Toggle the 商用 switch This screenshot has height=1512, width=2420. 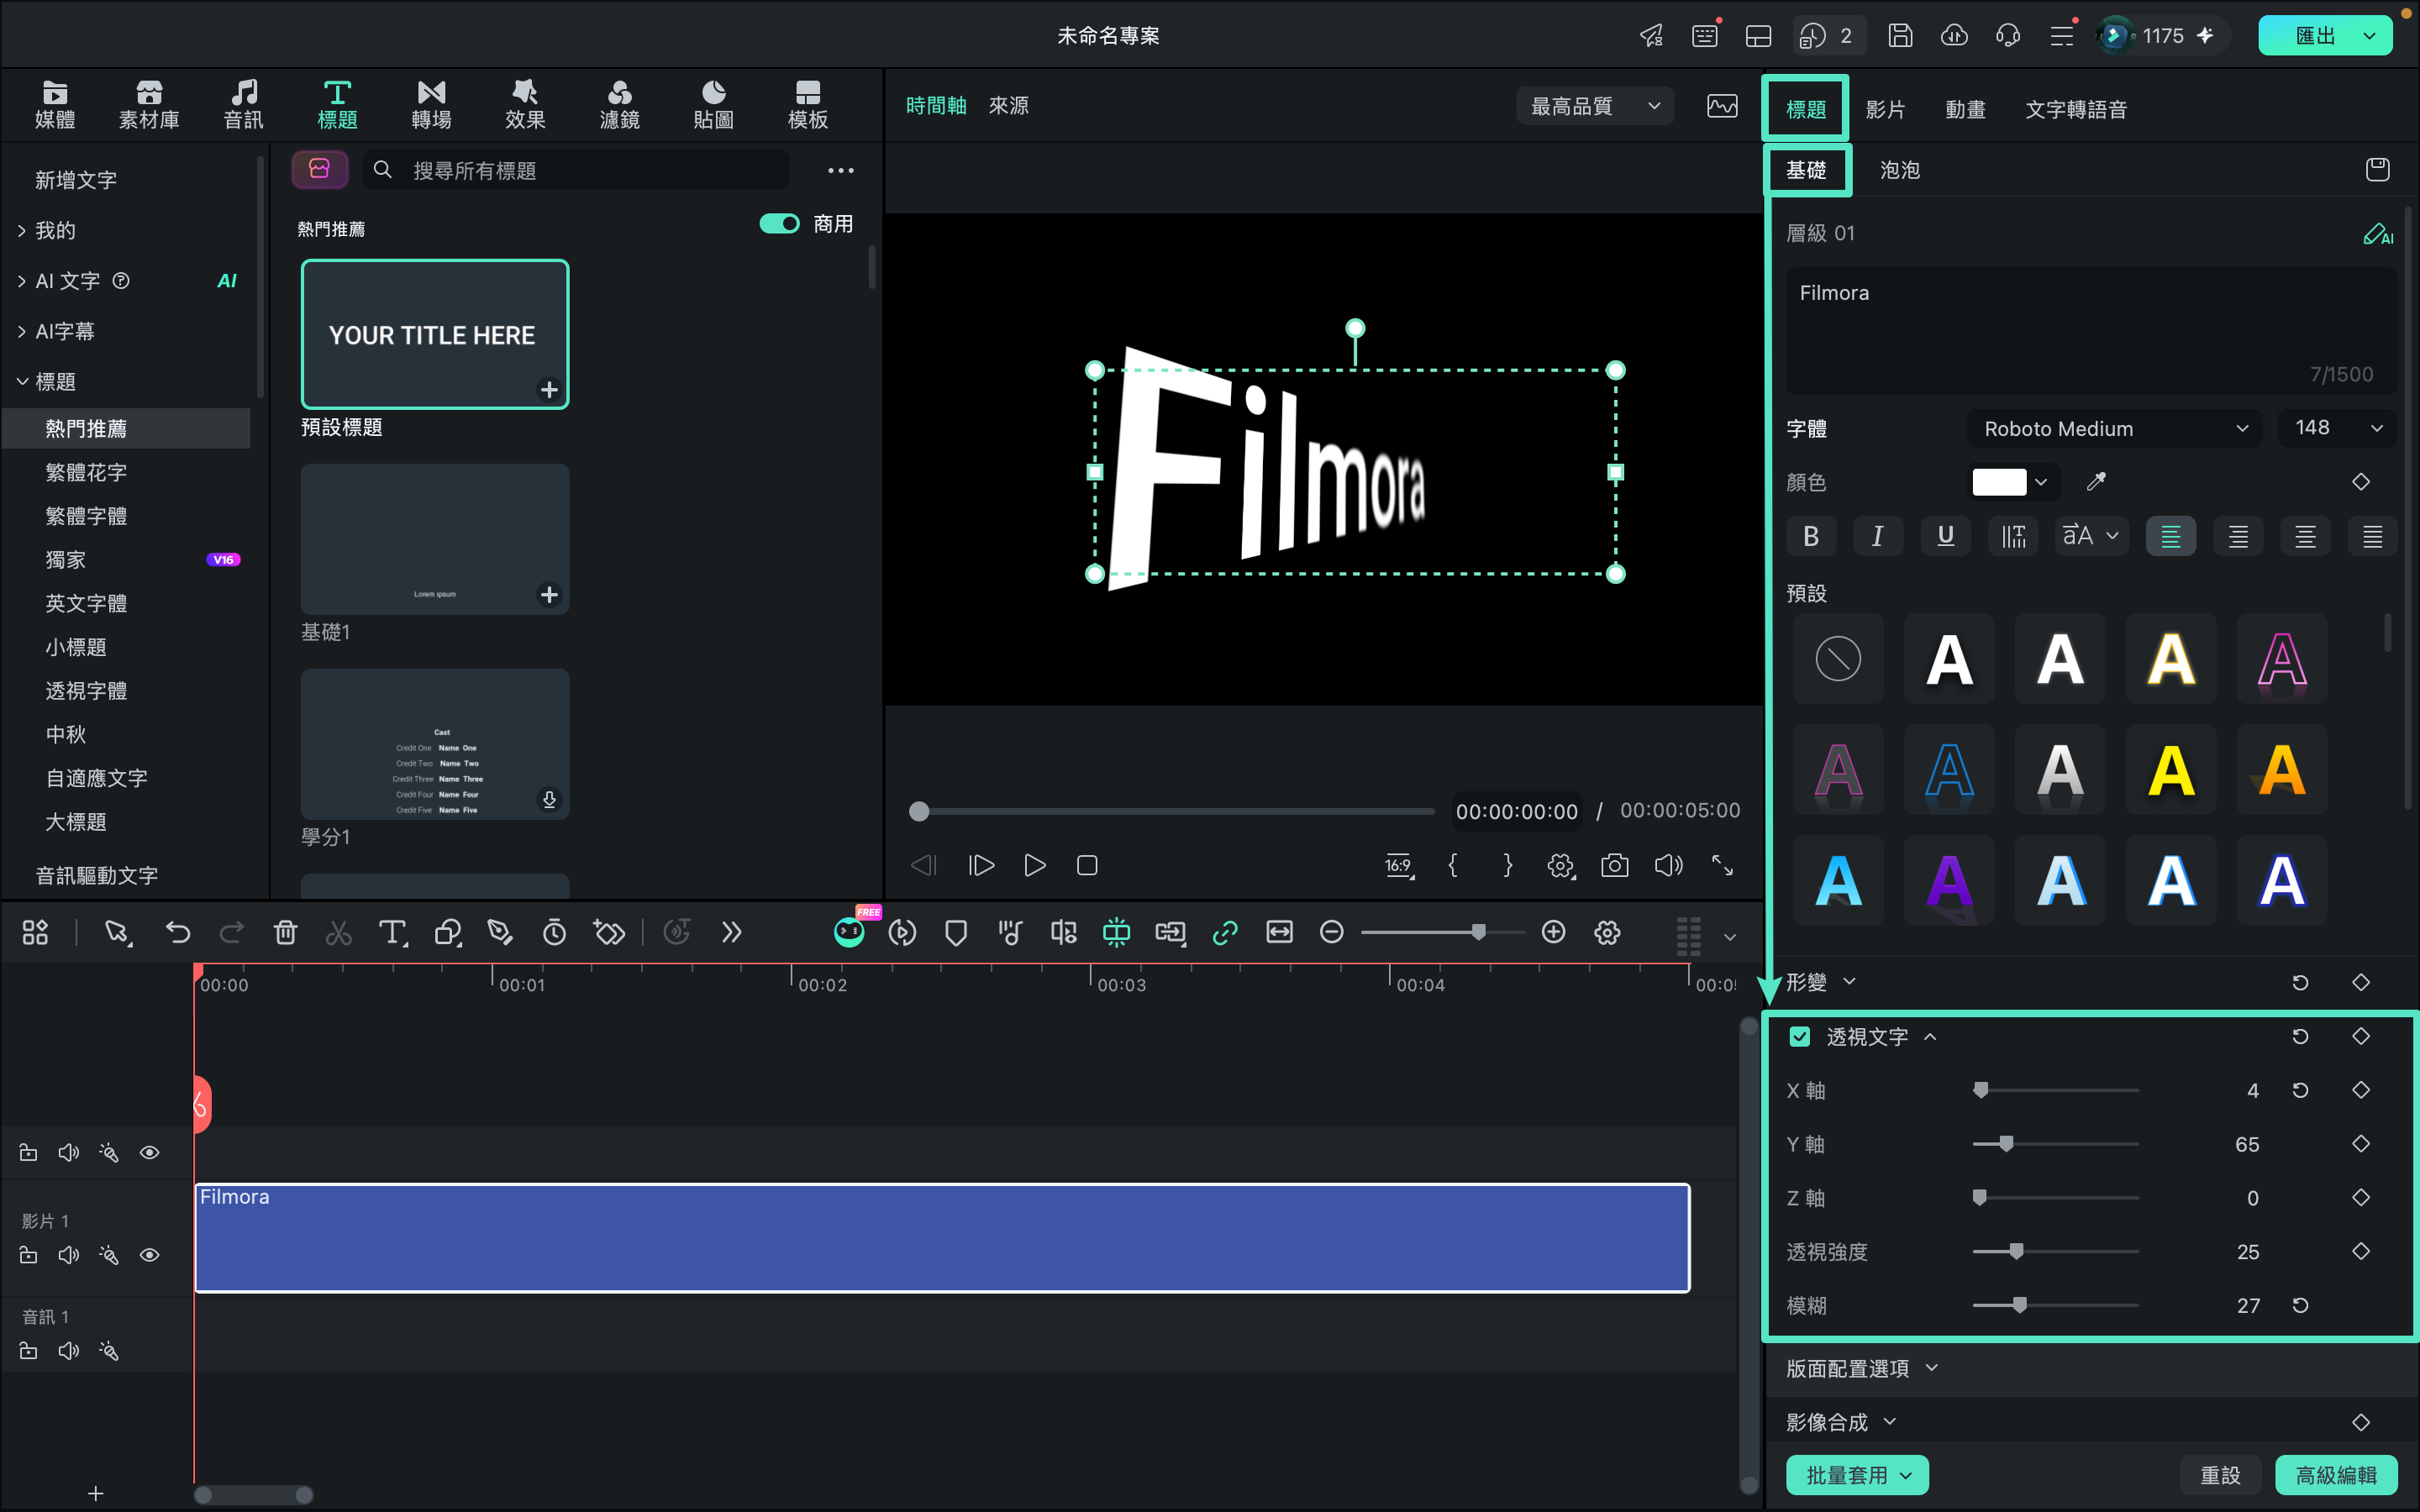tap(779, 224)
